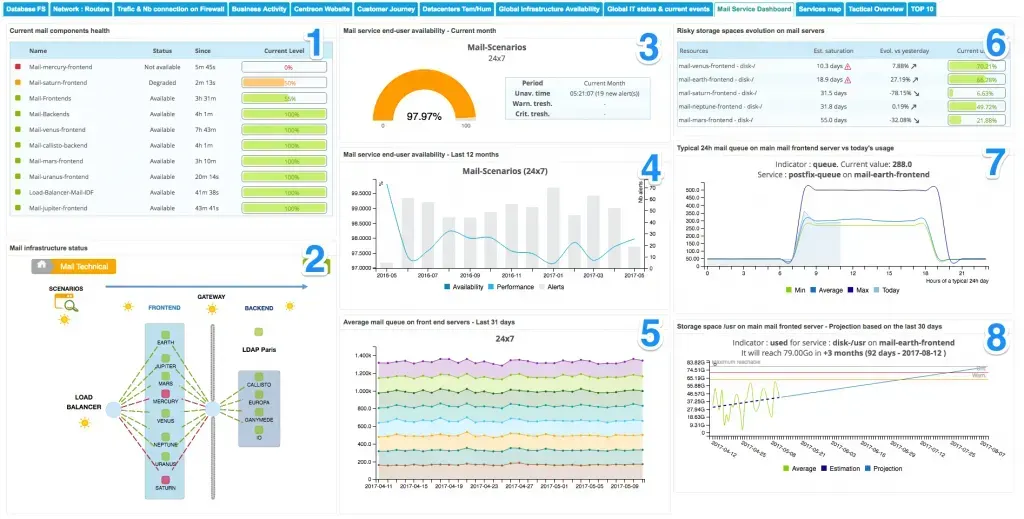Toggle Estimation series in storage projection legend

(x=839, y=469)
